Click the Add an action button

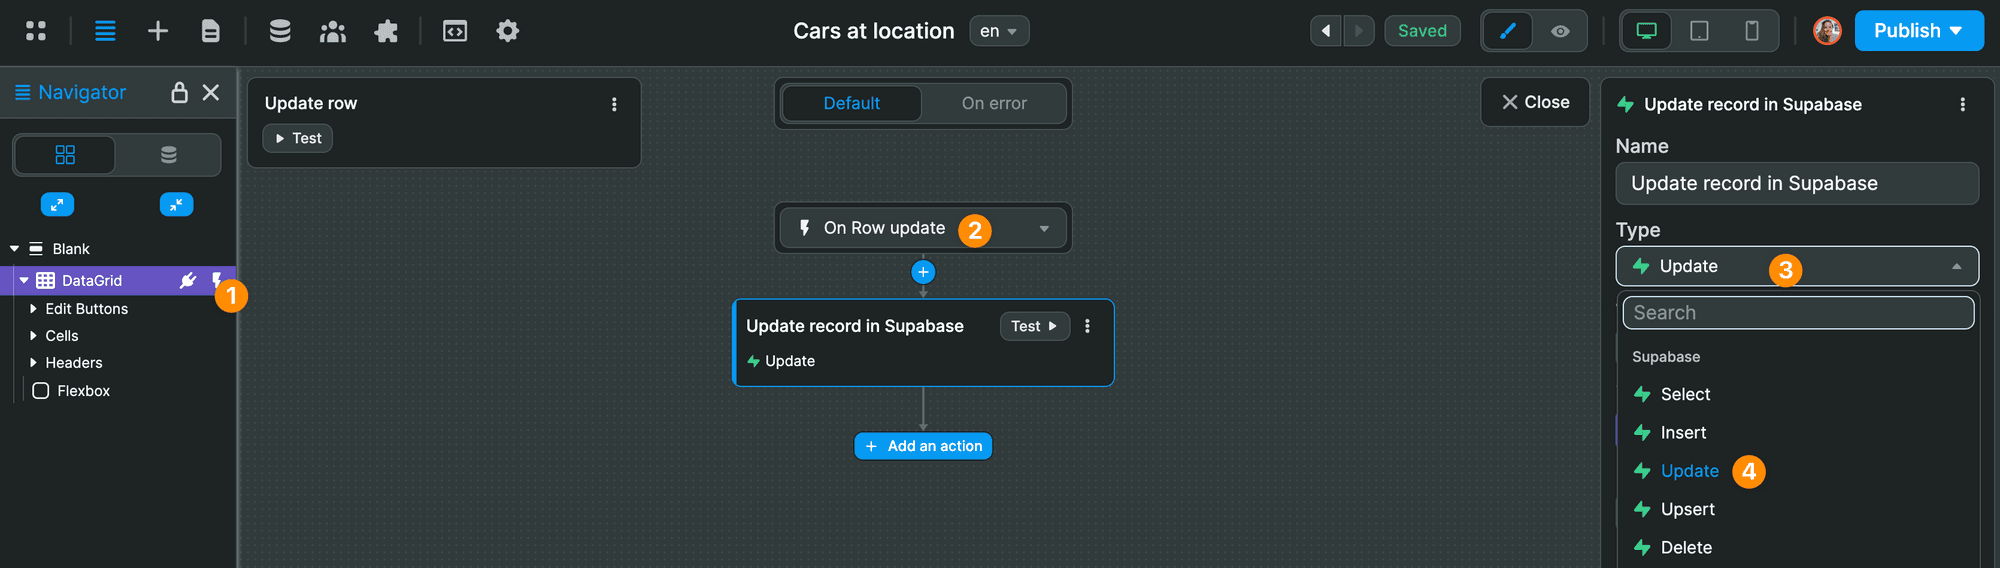tap(923, 446)
